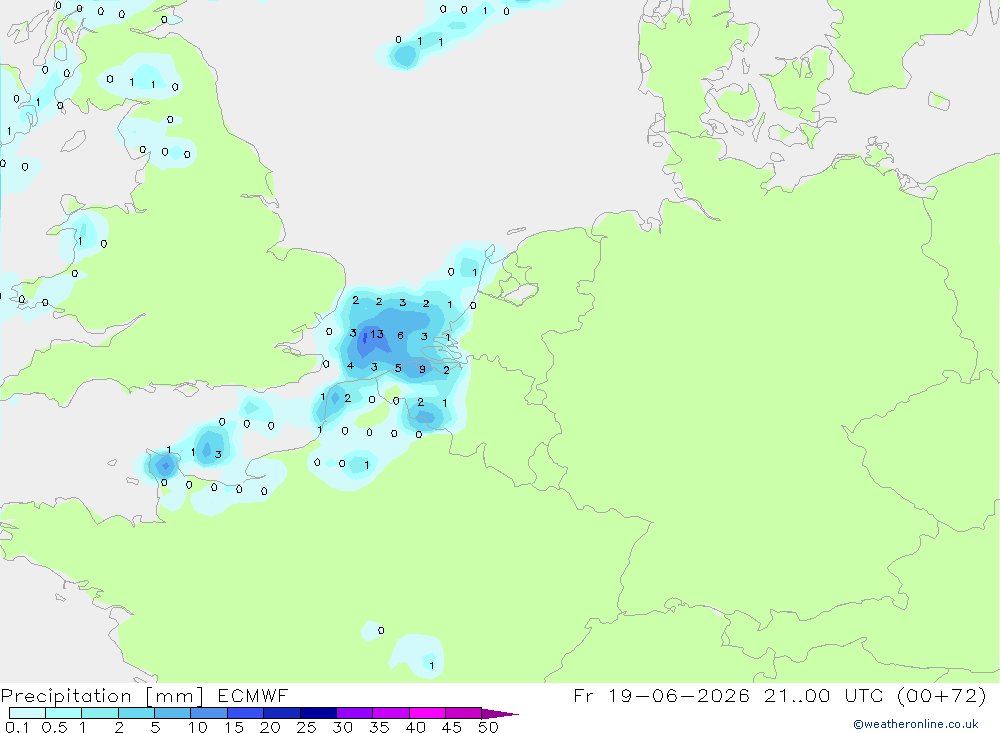Click the 0.1–0.5 mm legend color swatch

click(27, 713)
